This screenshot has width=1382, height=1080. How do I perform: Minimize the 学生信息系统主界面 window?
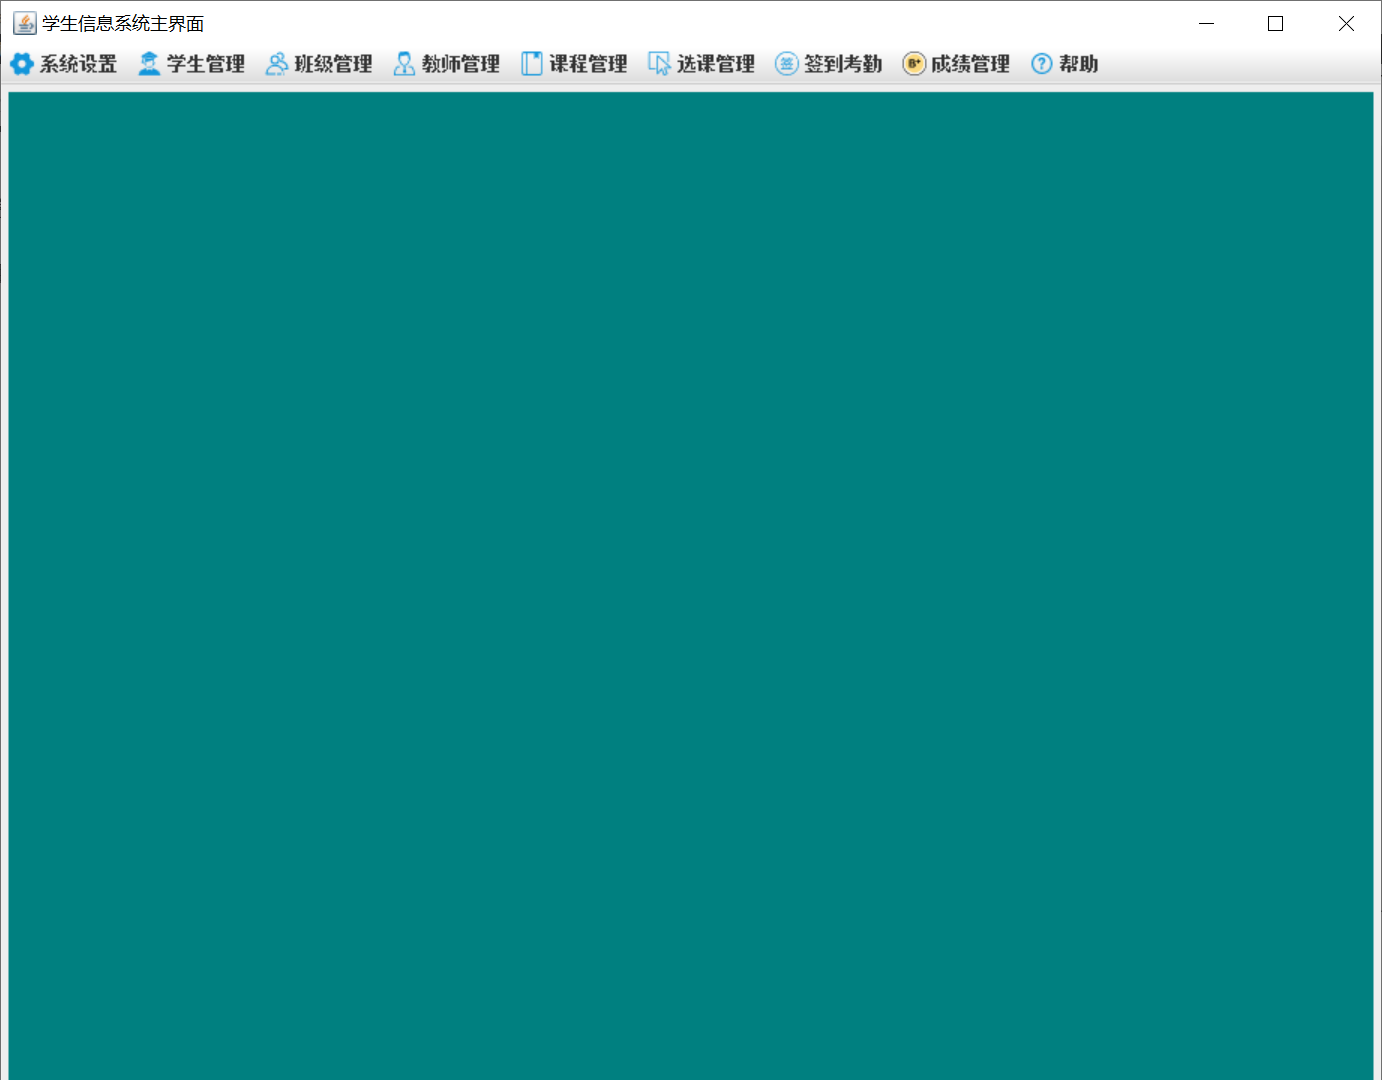[1207, 23]
